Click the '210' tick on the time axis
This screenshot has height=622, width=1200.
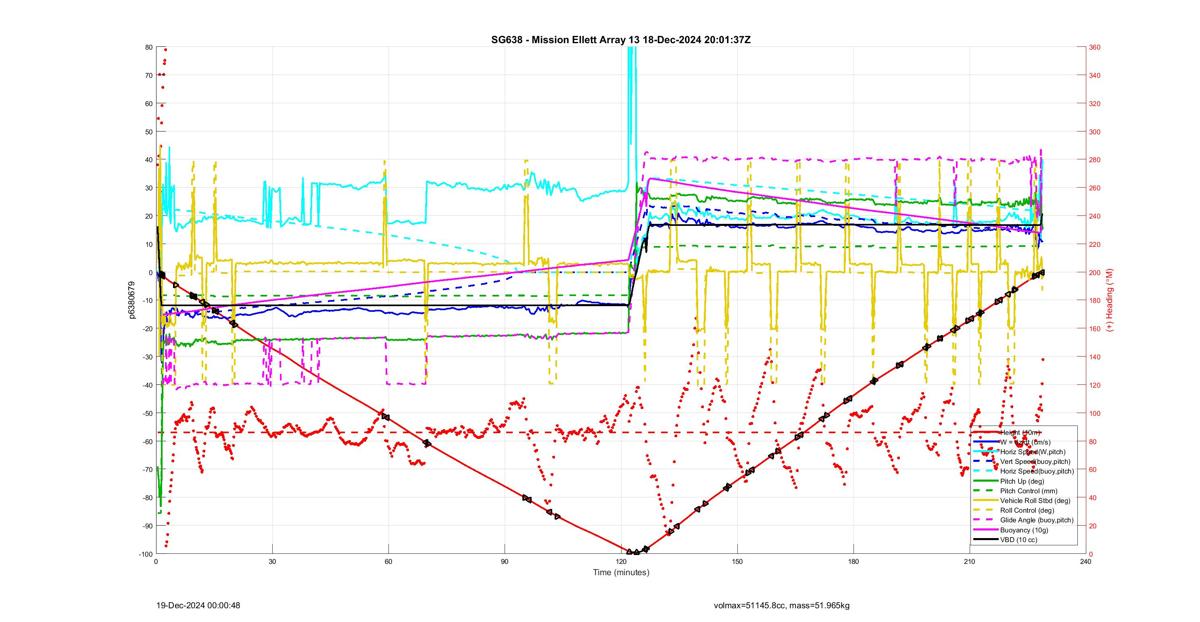pyautogui.click(x=969, y=562)
